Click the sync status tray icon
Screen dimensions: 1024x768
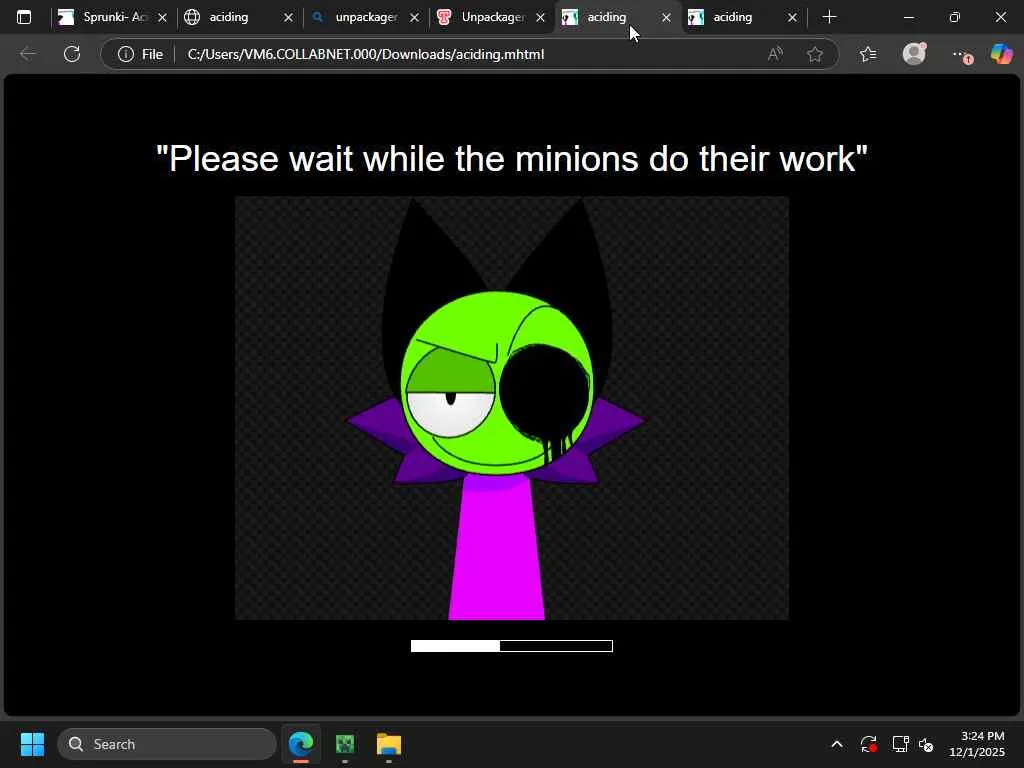(x=869, y=744)
